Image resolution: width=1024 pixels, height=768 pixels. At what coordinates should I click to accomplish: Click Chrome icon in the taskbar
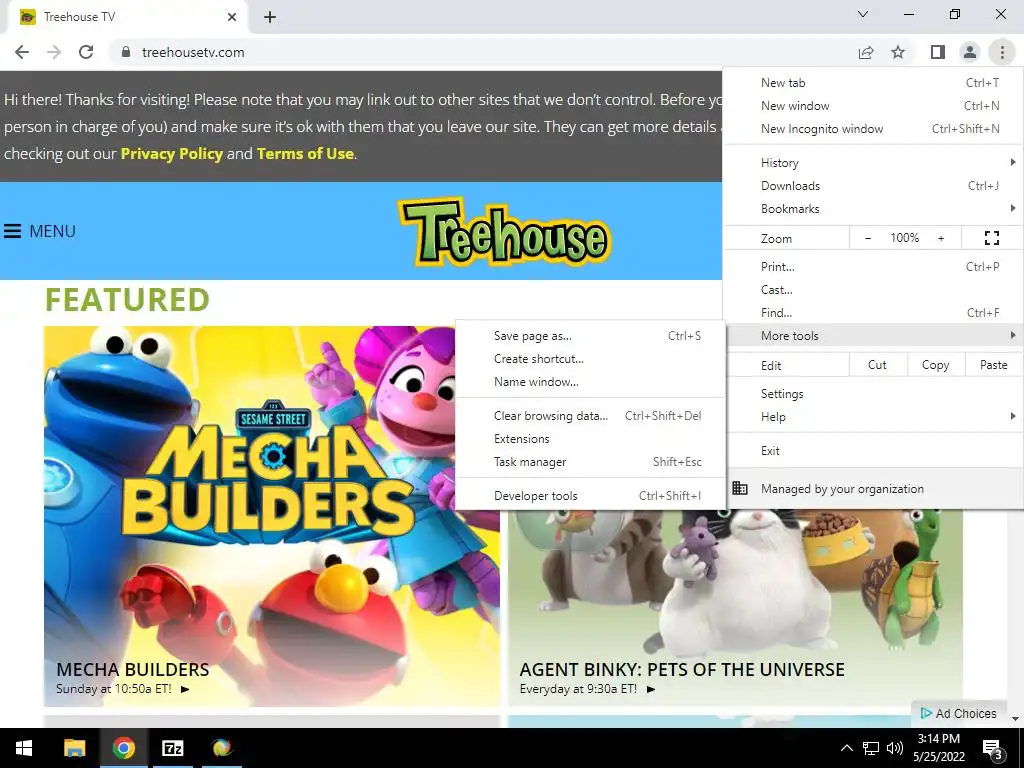tap(123, 748)
